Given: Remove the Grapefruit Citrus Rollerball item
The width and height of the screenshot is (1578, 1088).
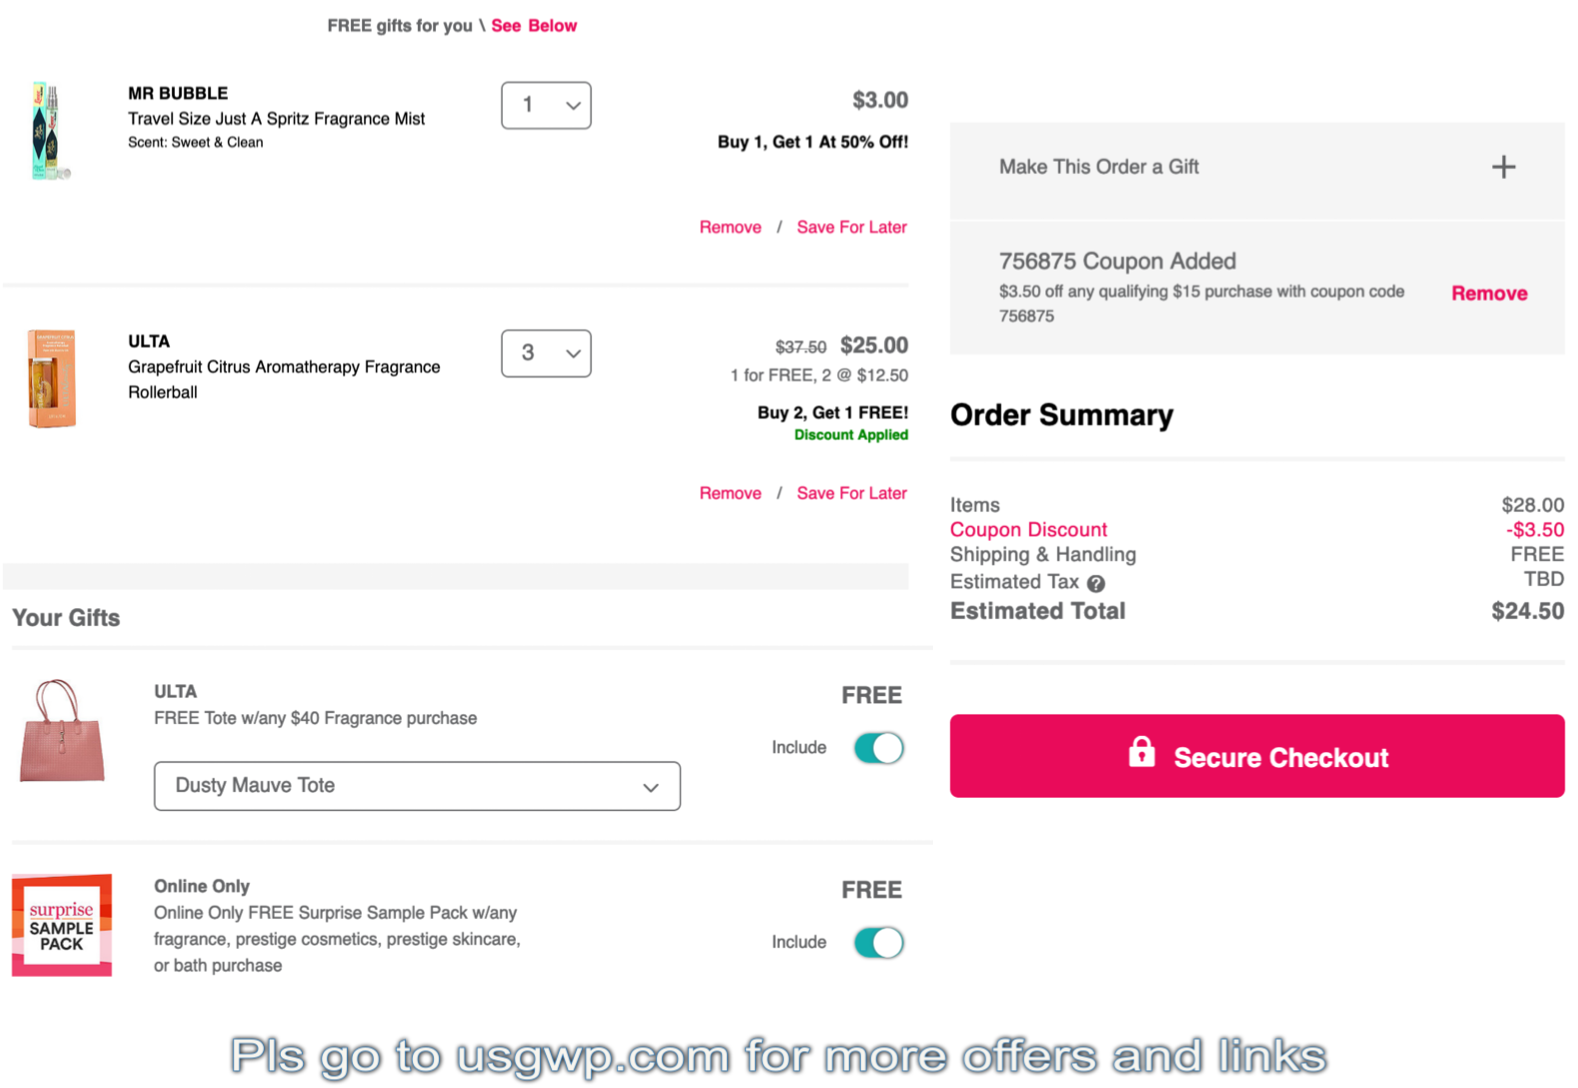Looking at the screenshot, I should coord(730,493).
